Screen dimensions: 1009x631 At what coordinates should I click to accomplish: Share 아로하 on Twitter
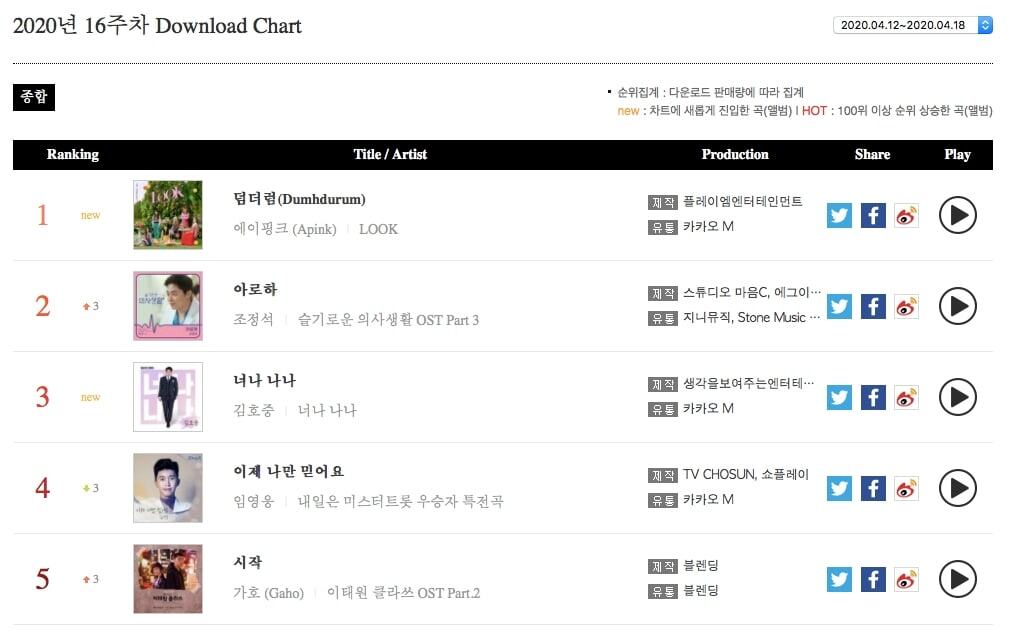point(839,306)
